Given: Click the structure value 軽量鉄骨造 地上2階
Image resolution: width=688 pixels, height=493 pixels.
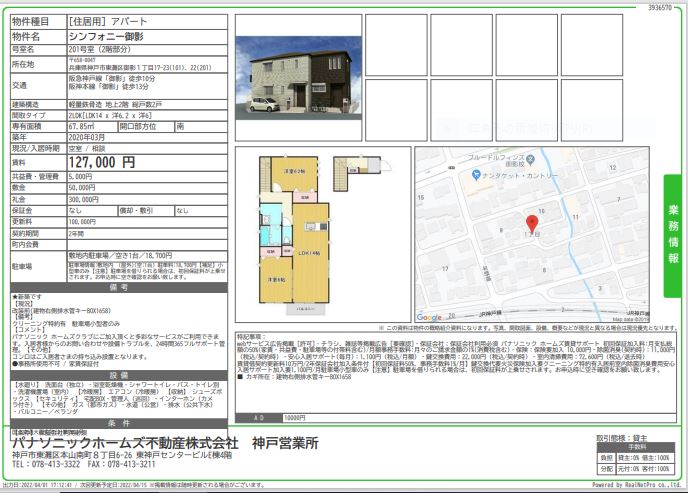Looking at the screenshot, I should tap(115, 104).
